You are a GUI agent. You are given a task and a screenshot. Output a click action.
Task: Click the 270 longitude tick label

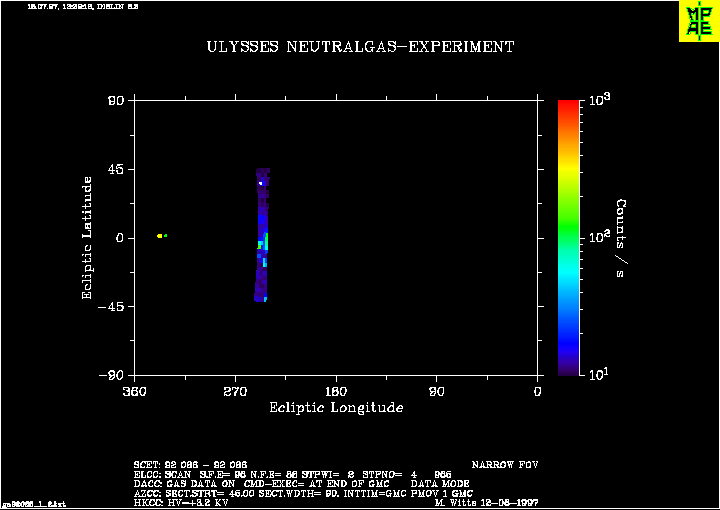point(235,392)
